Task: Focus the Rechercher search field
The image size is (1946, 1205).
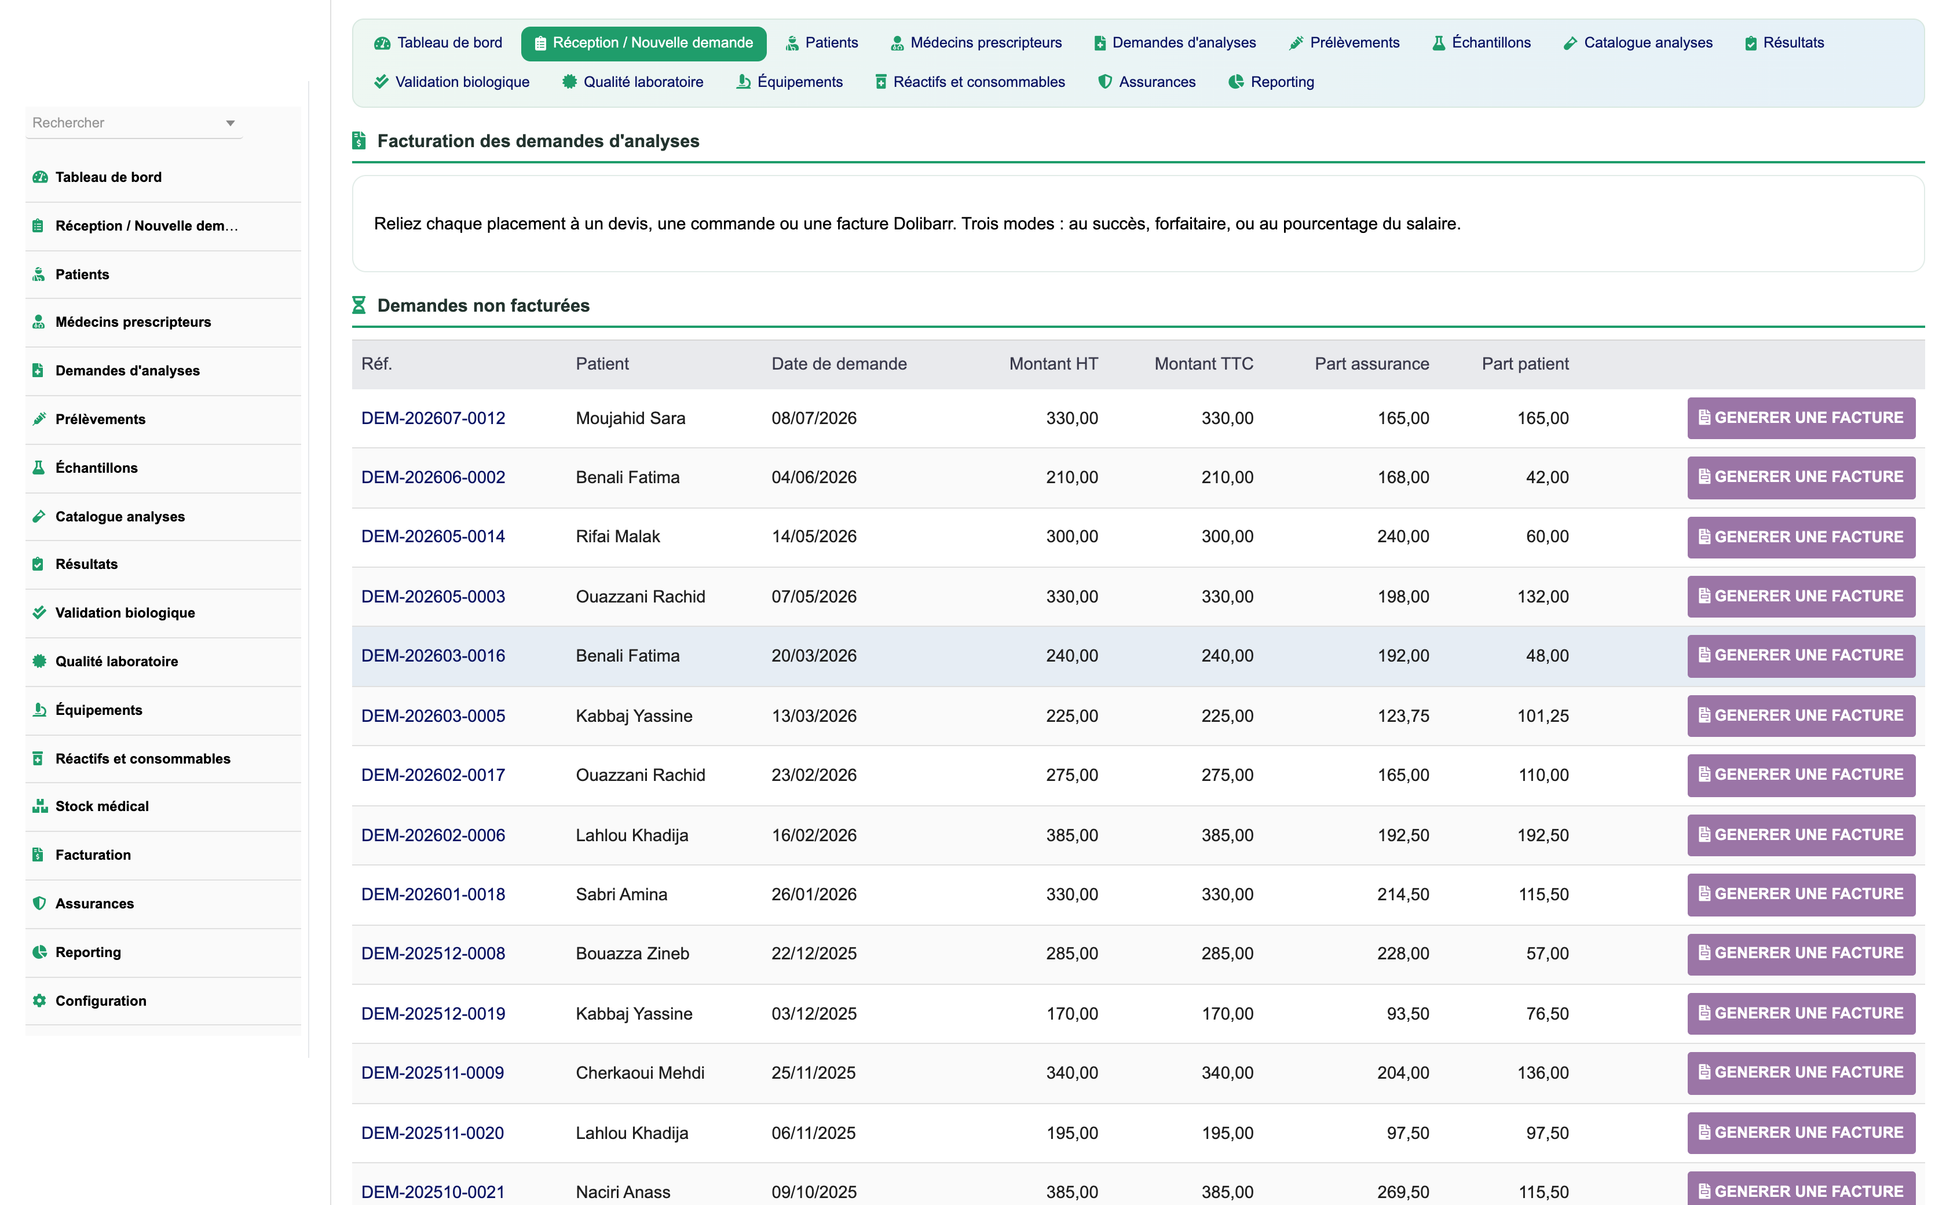Action: click(x=133, y=123)
